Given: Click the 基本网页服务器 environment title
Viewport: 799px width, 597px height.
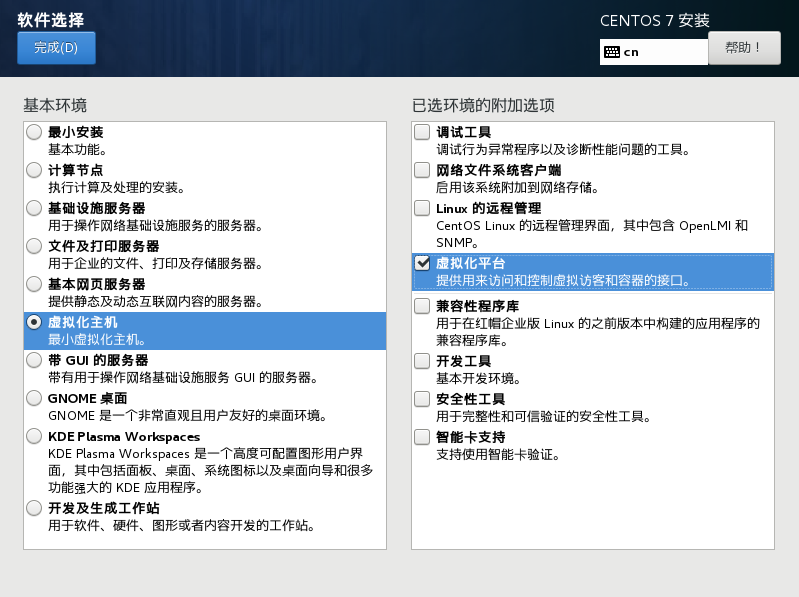Looking at the screenshot, I should 97,284.
